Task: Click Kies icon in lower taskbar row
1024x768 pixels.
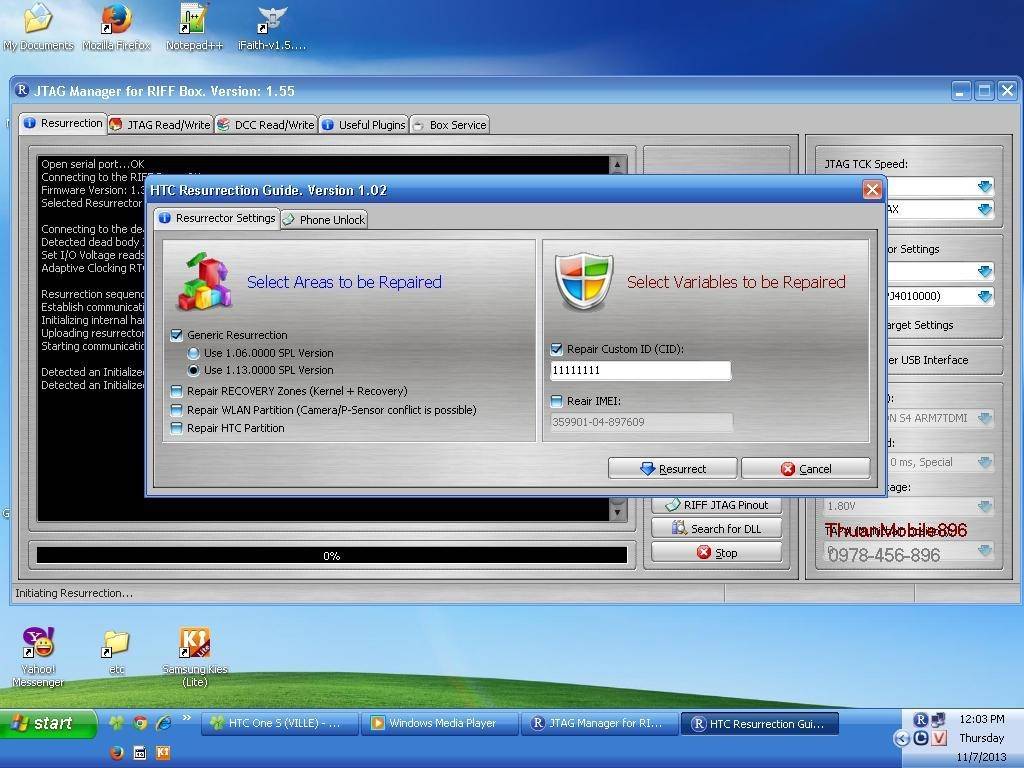Action: click(163, 752)
